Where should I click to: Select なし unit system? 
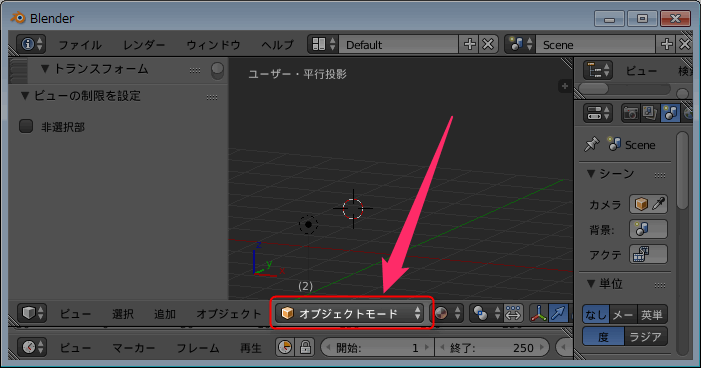[595, 315]
